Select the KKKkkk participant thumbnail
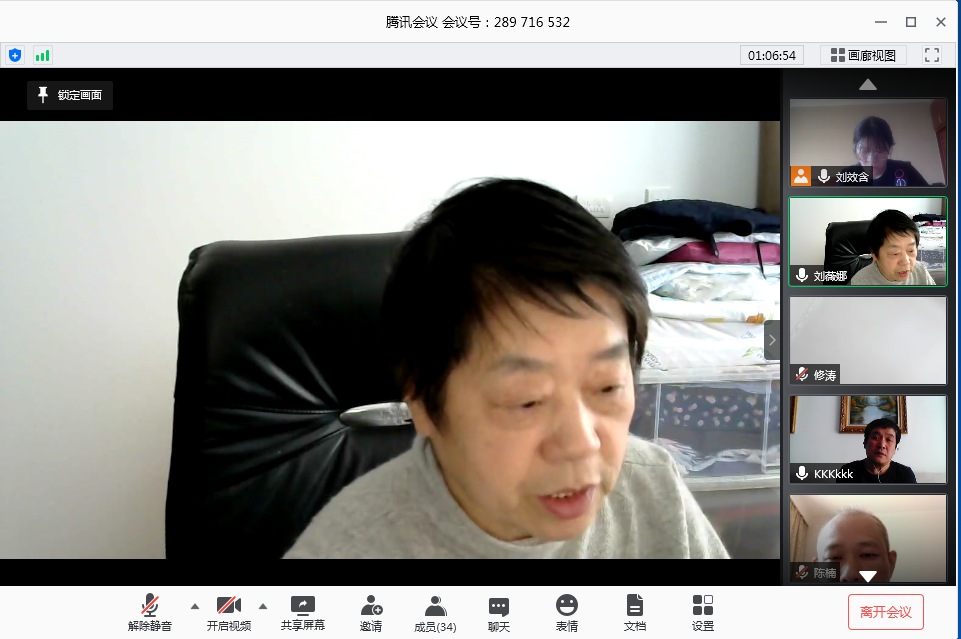Viewport: 961px width, 639px height. 867,439
